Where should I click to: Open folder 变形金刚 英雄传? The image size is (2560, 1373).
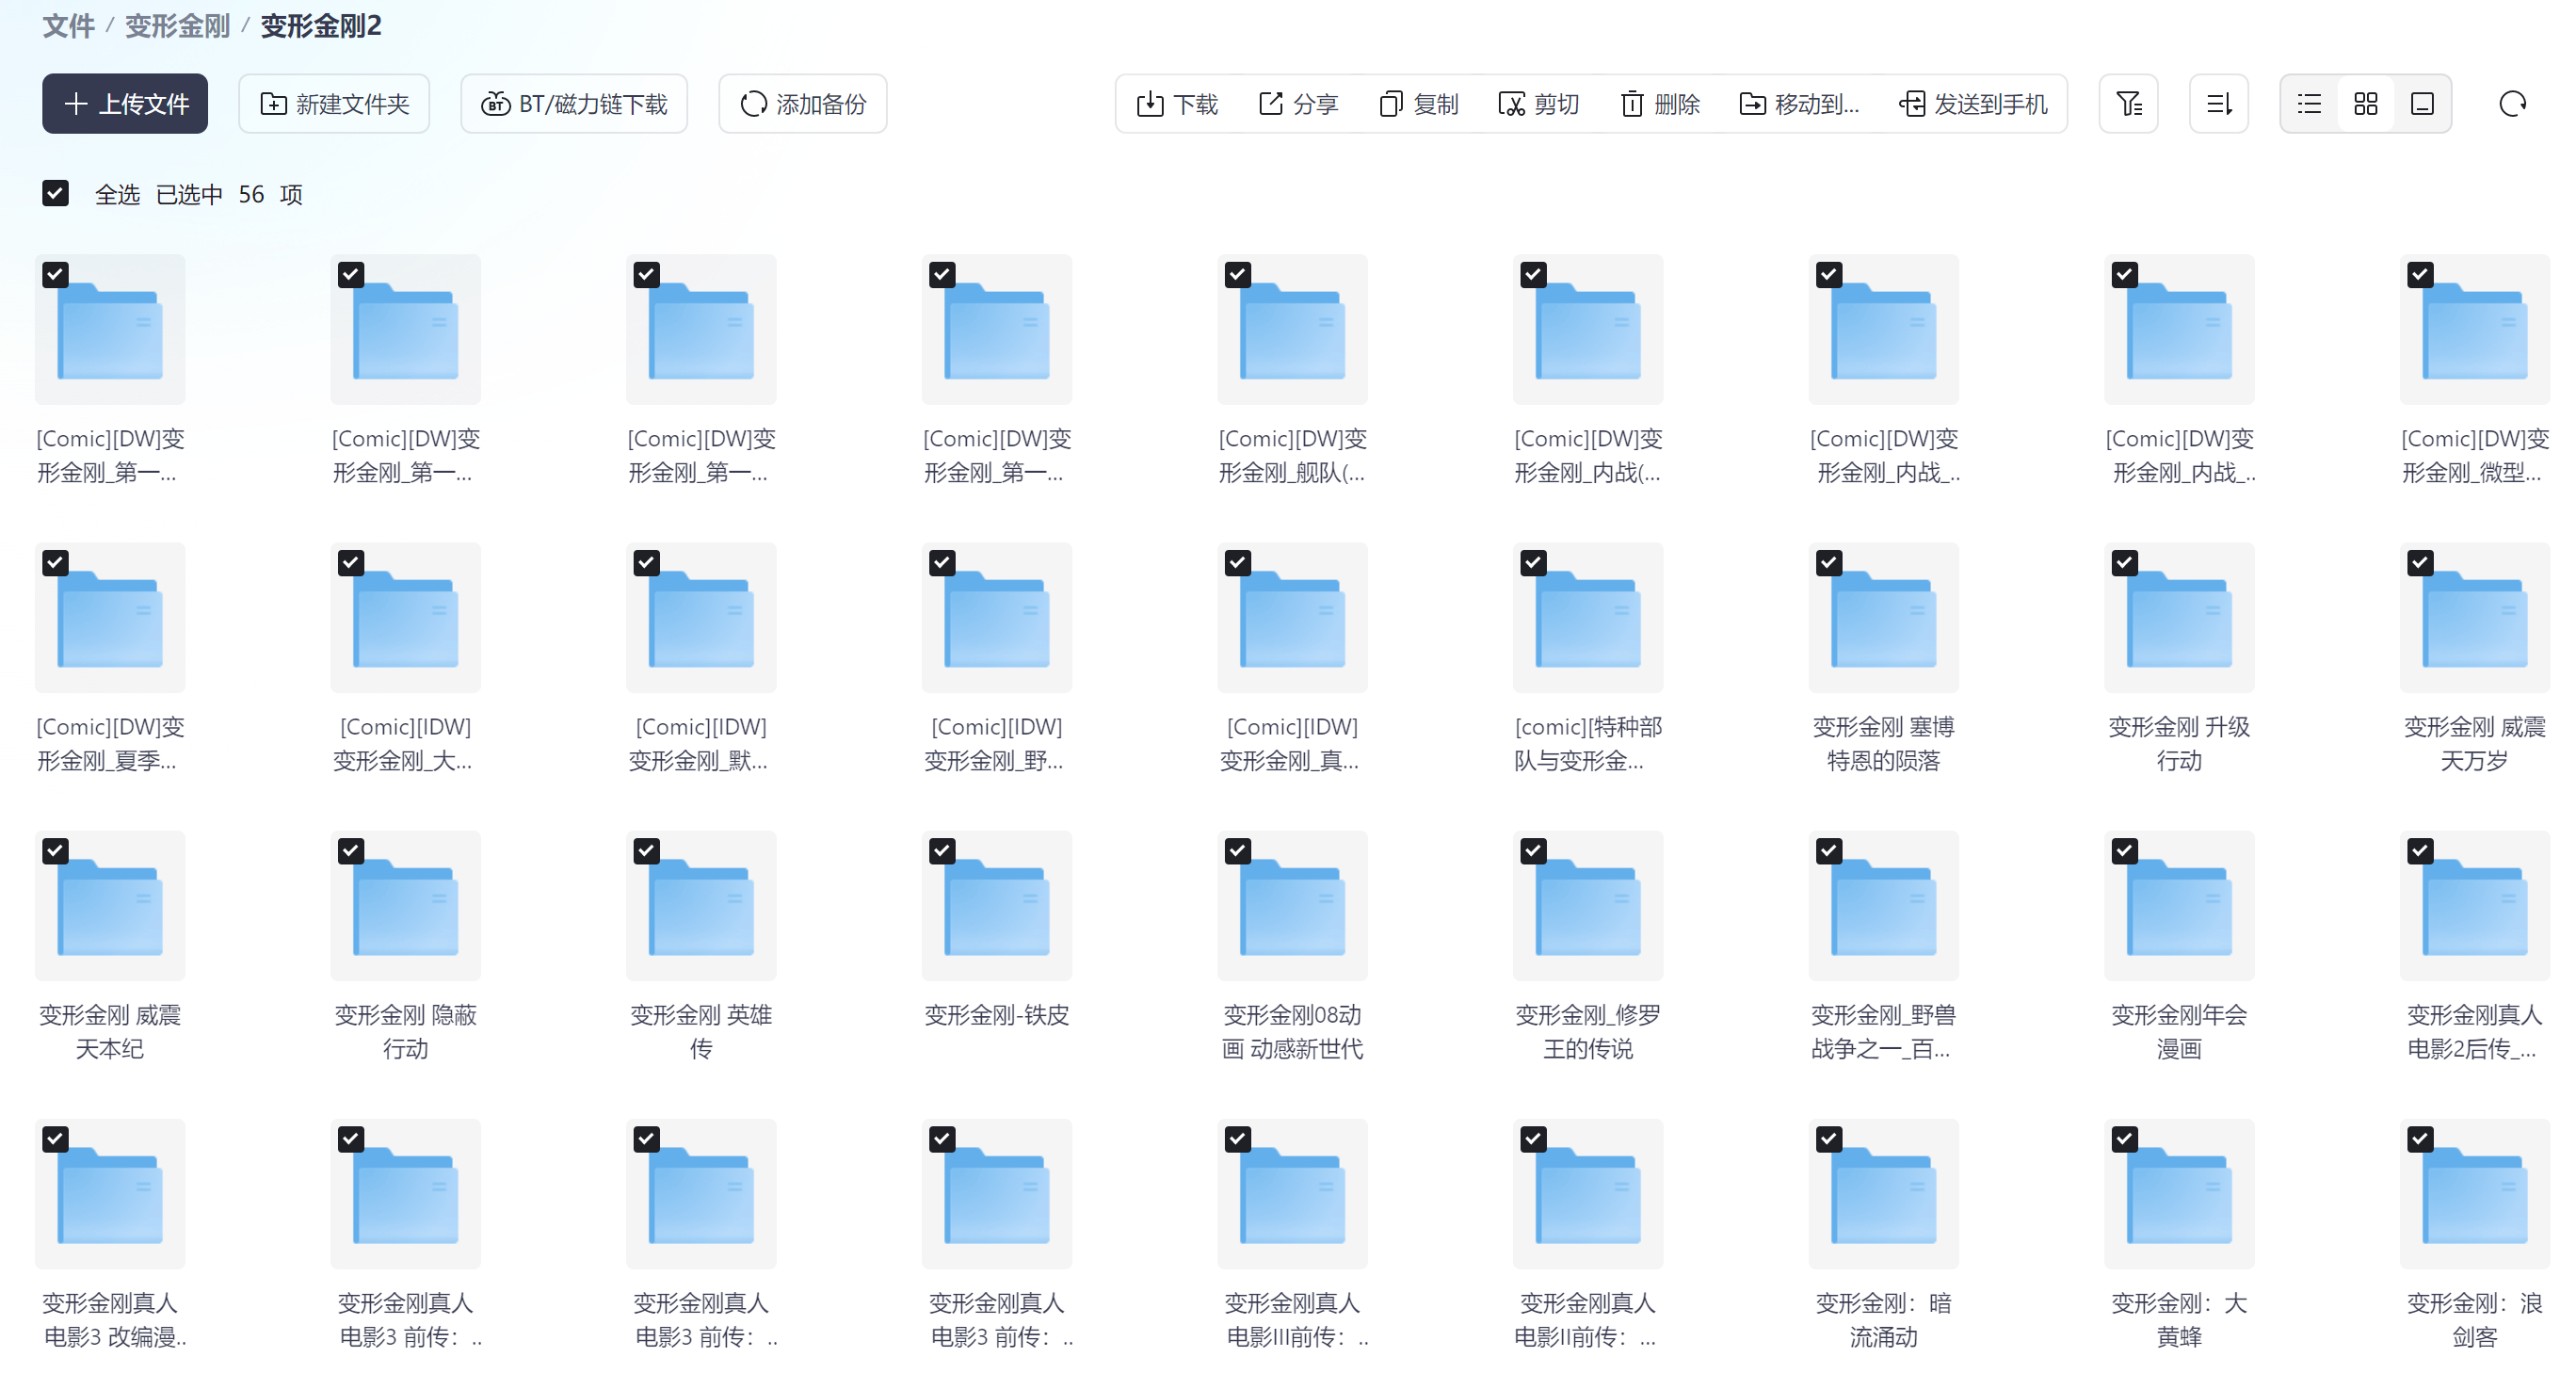[701, 906]
